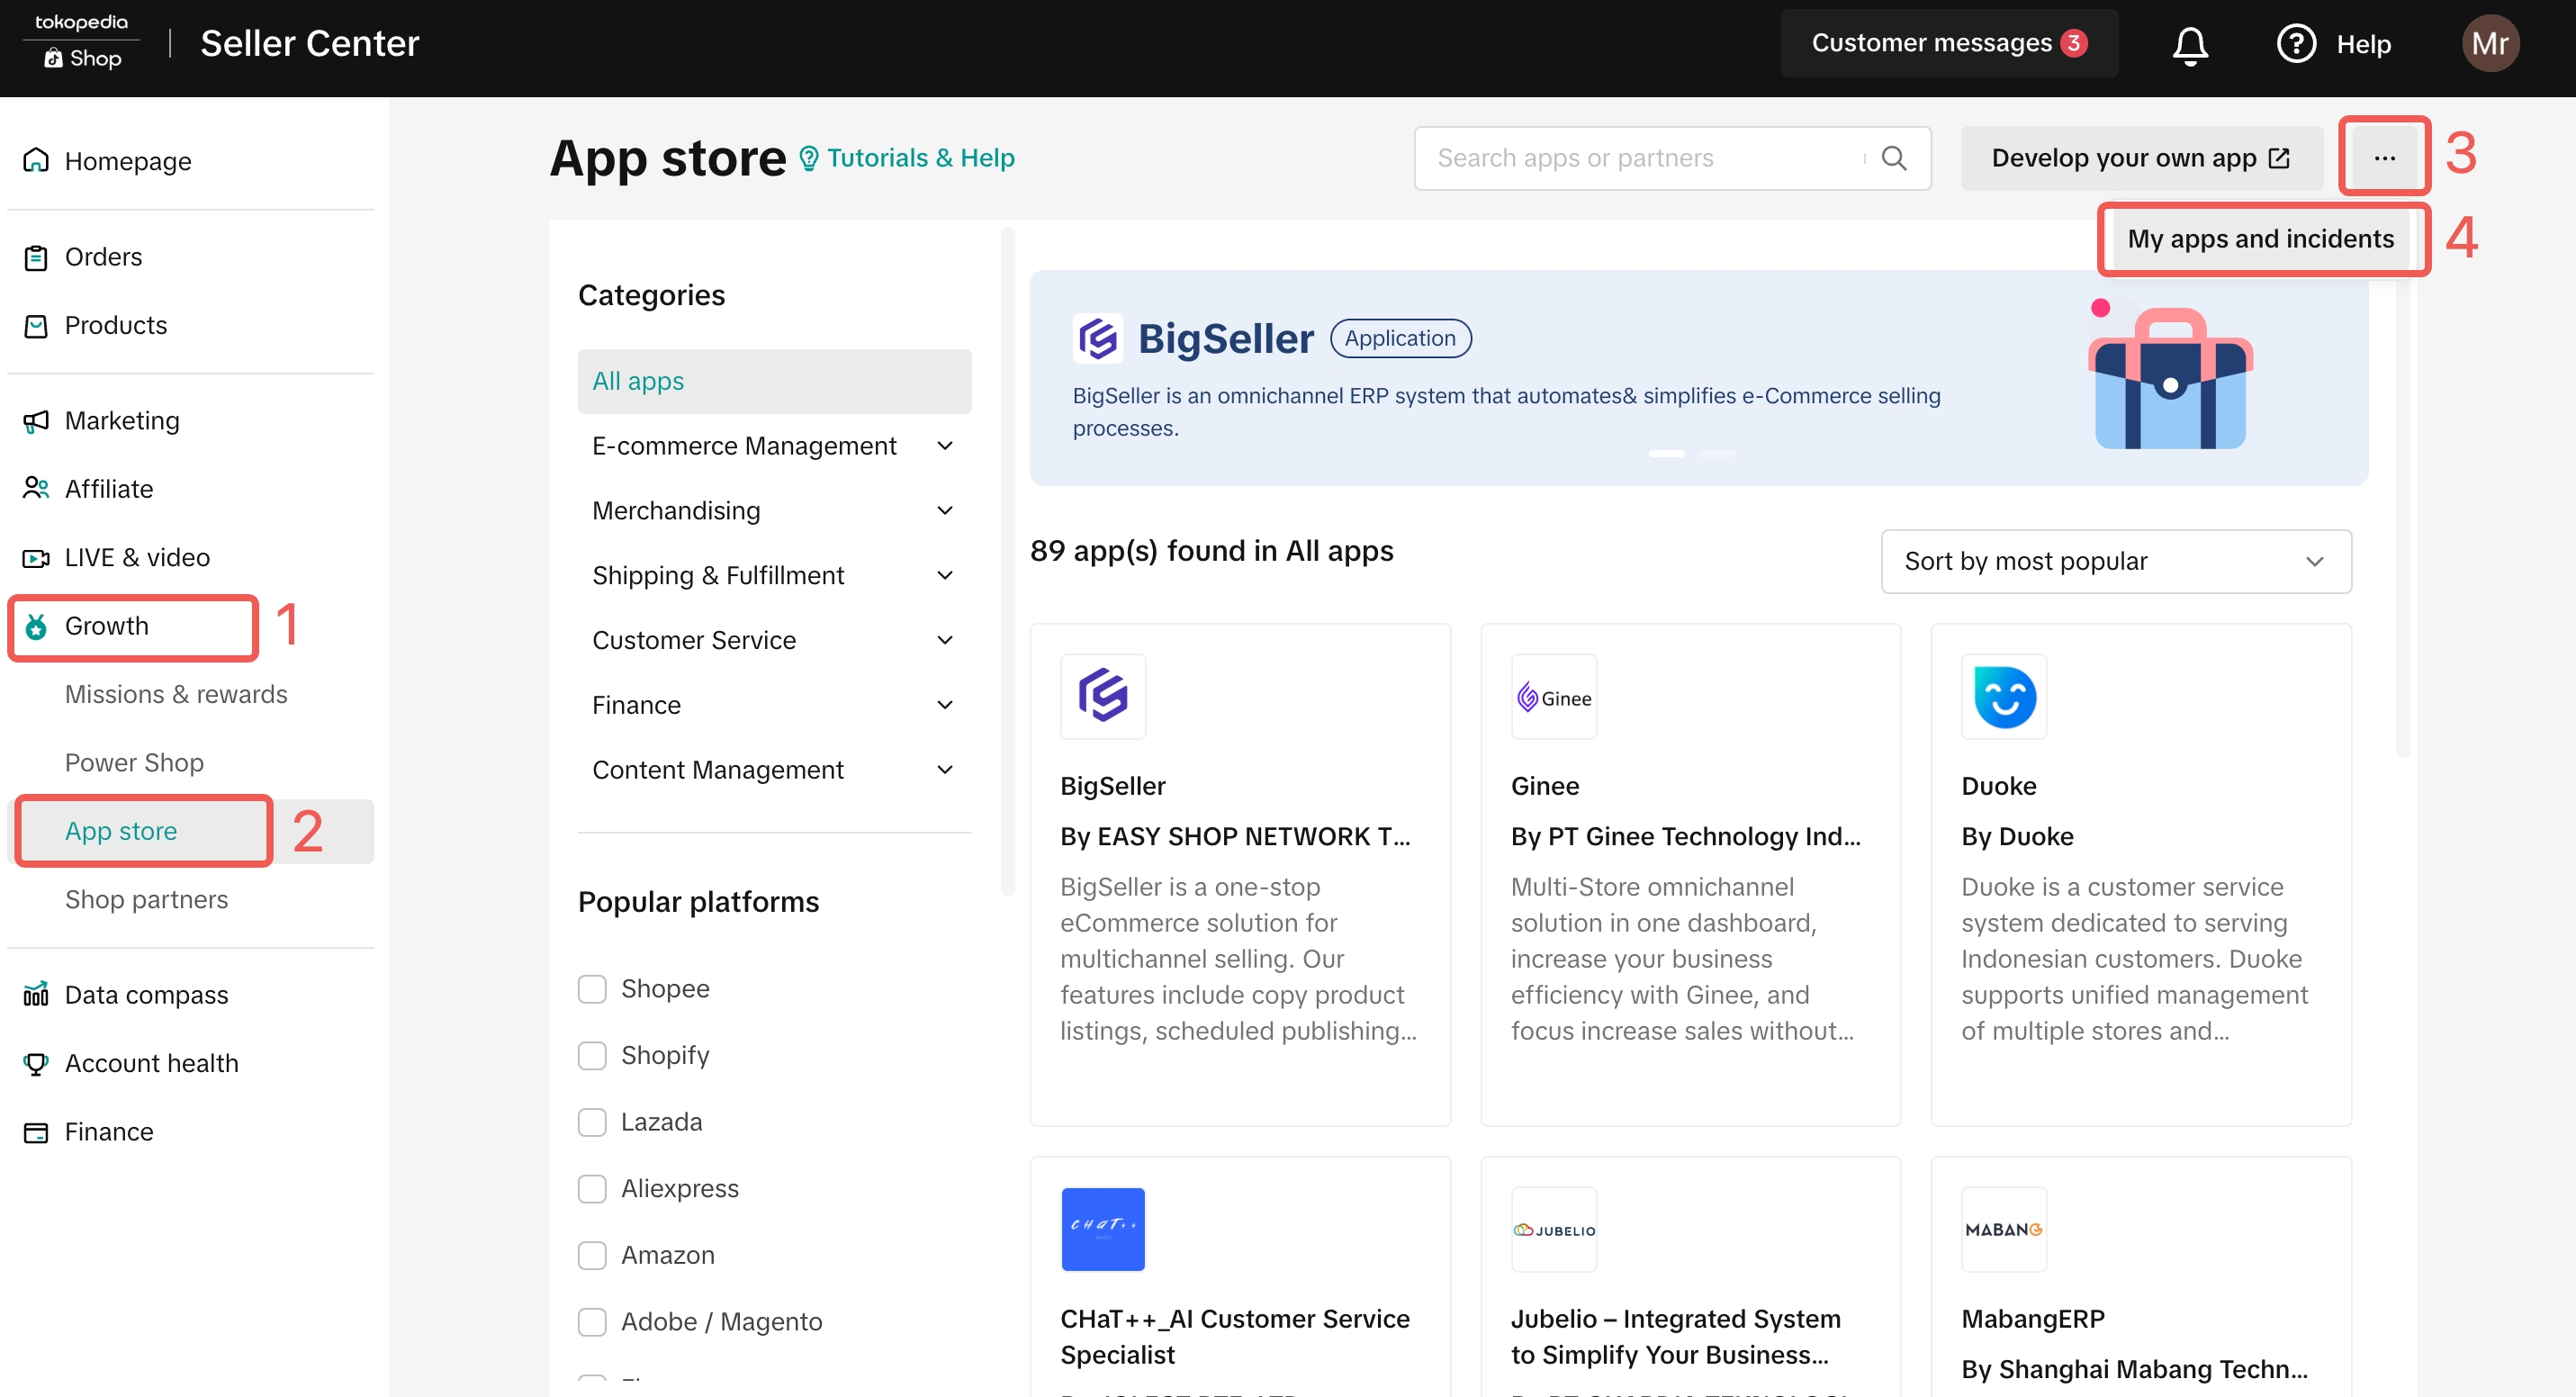Click Develop your own app button

click(x=2140, y=158)
